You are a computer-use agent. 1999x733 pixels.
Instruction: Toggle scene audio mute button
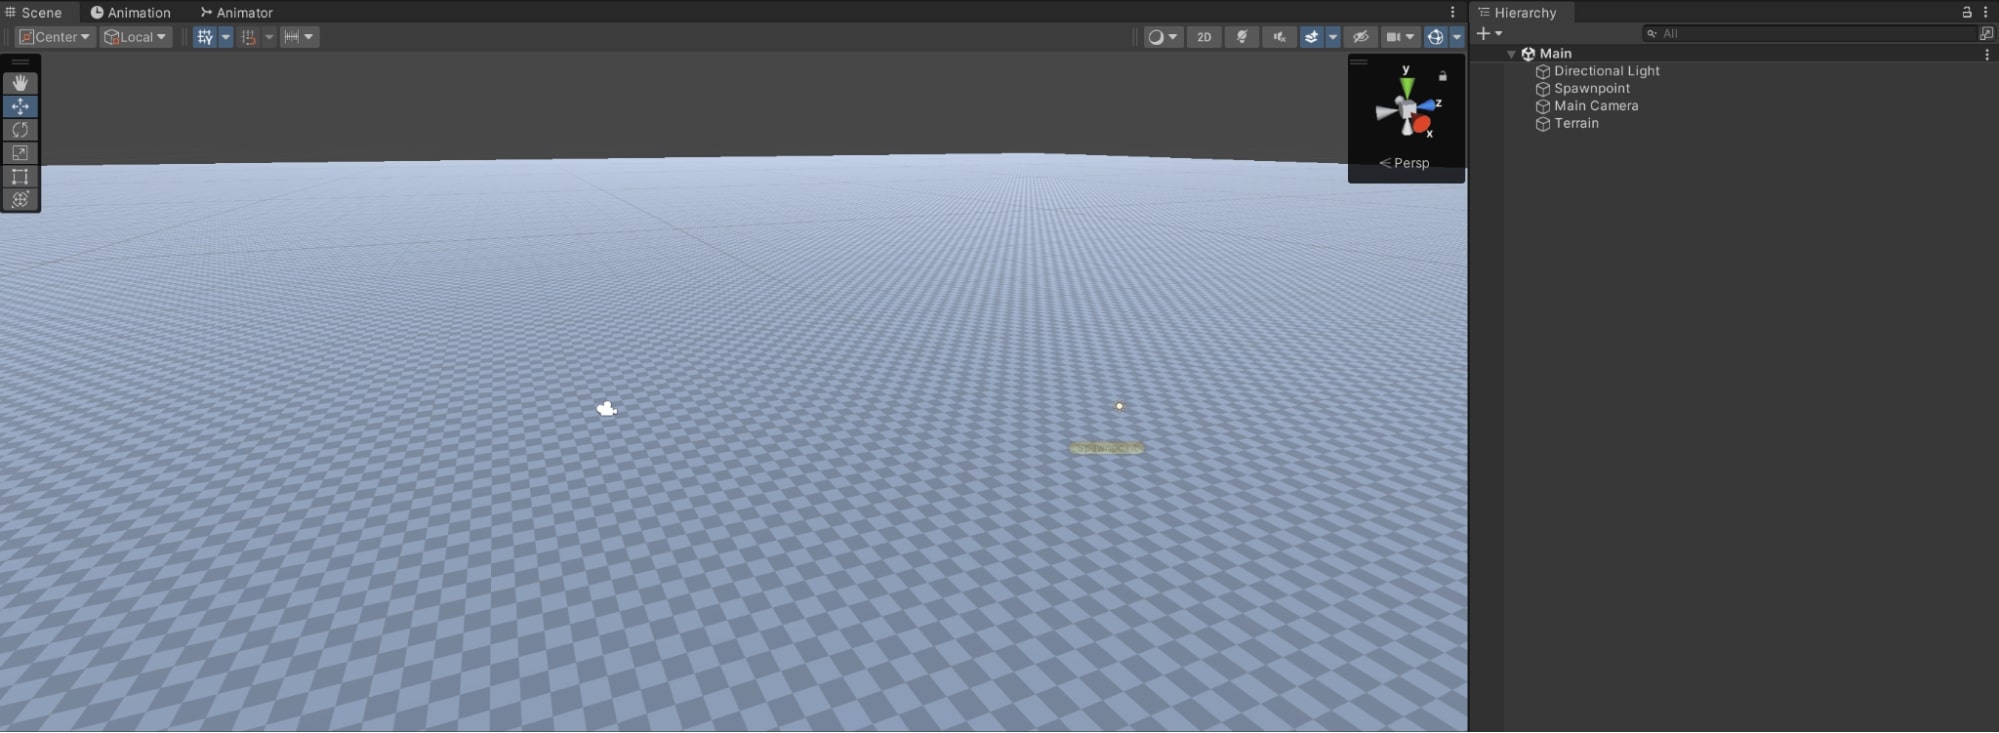coord(1279,37)
